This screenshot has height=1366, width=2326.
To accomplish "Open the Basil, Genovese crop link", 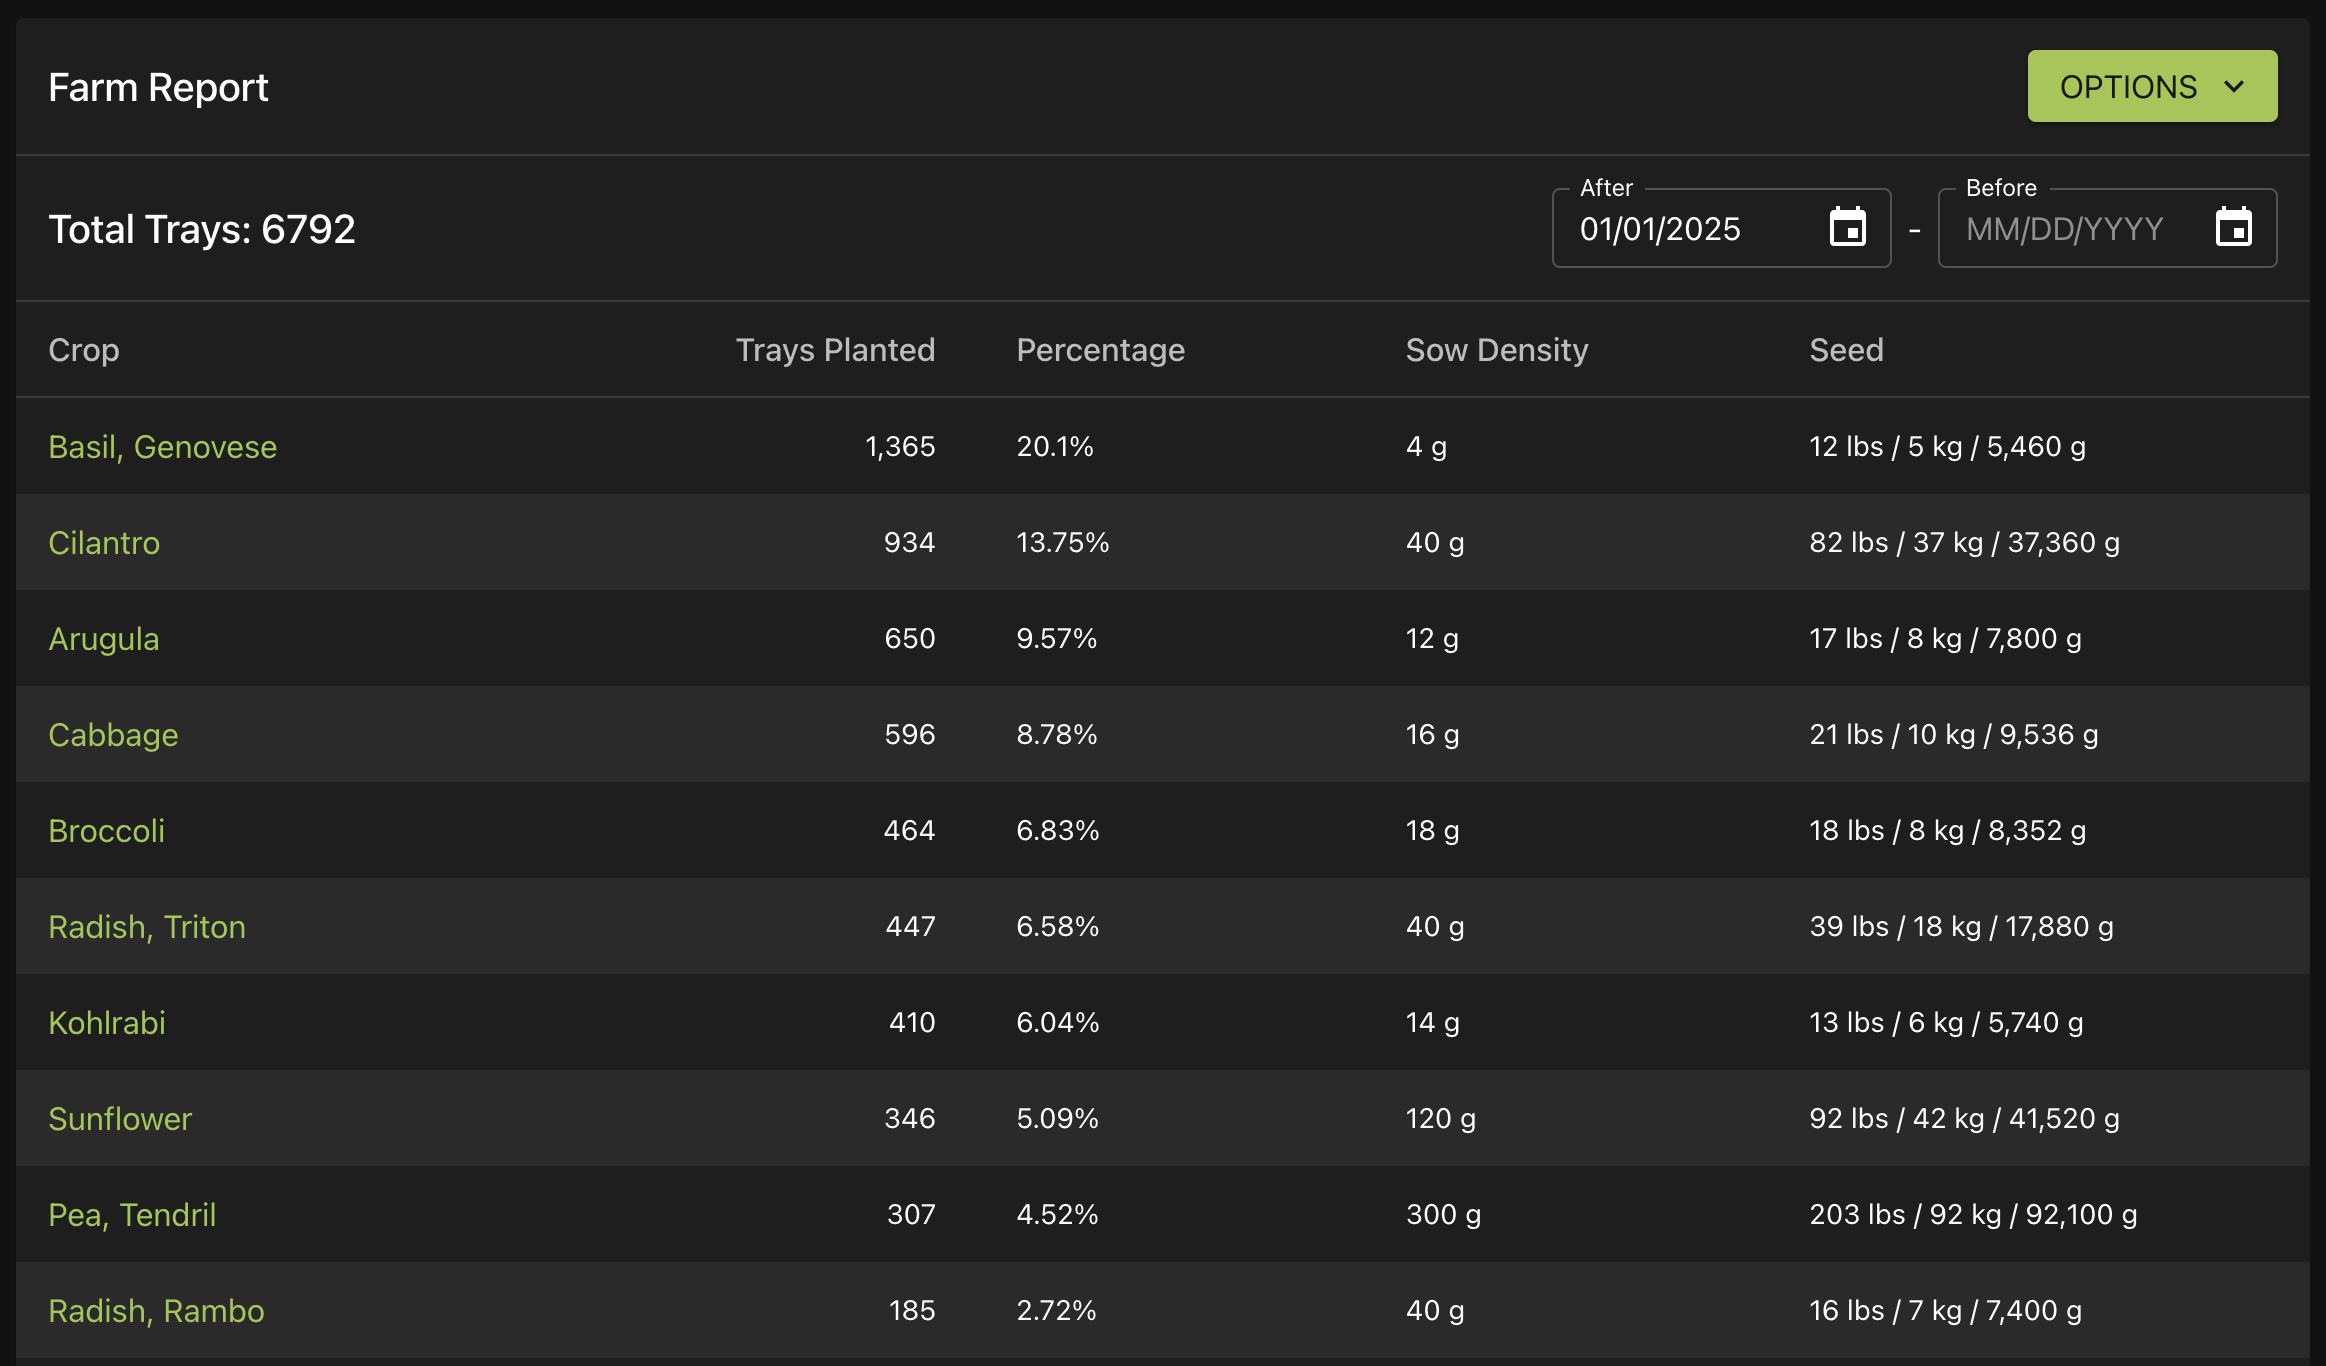I will 162,446.
